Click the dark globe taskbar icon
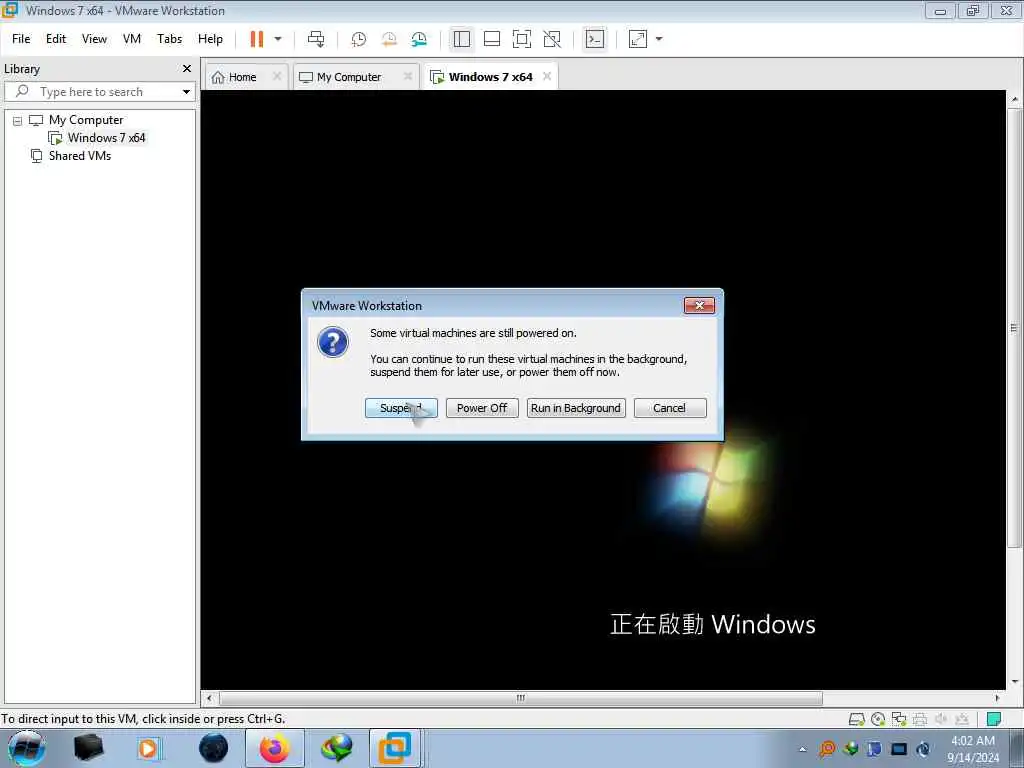The height and width of the screenshot is (768, 1024). [x=214, y=748]
